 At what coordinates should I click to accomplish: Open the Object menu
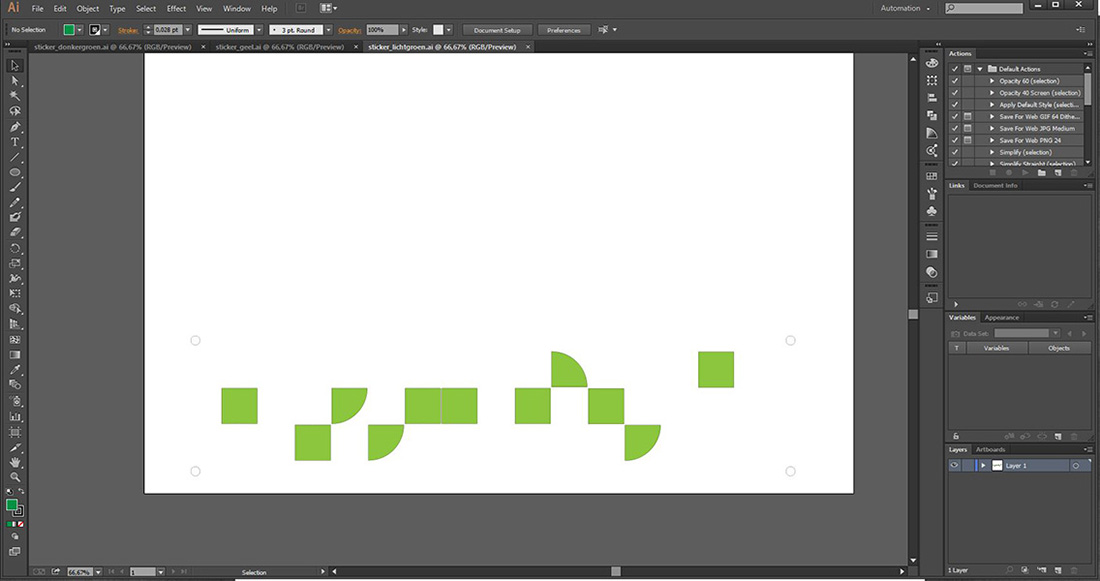click(x=88, y=8)
